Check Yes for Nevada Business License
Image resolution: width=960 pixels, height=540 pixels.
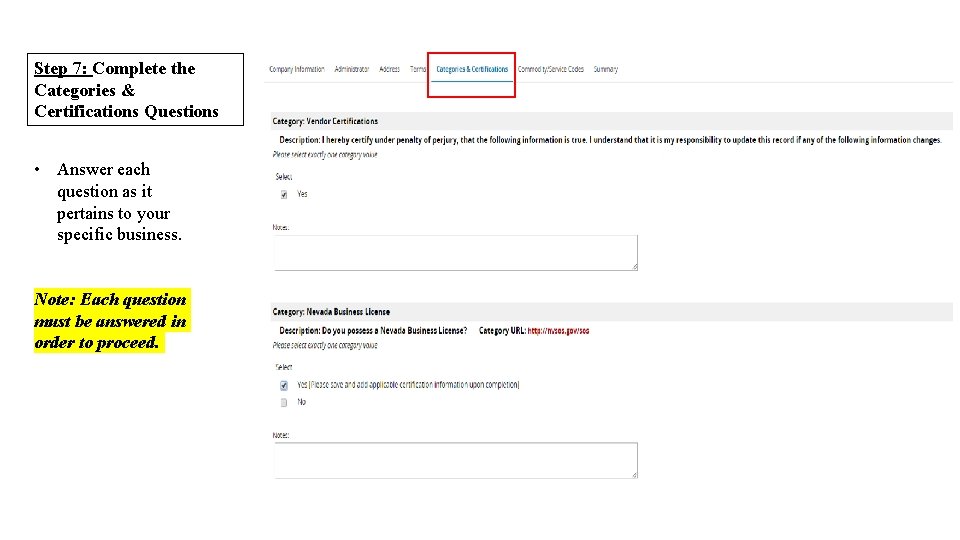click(x=284, y=386)
